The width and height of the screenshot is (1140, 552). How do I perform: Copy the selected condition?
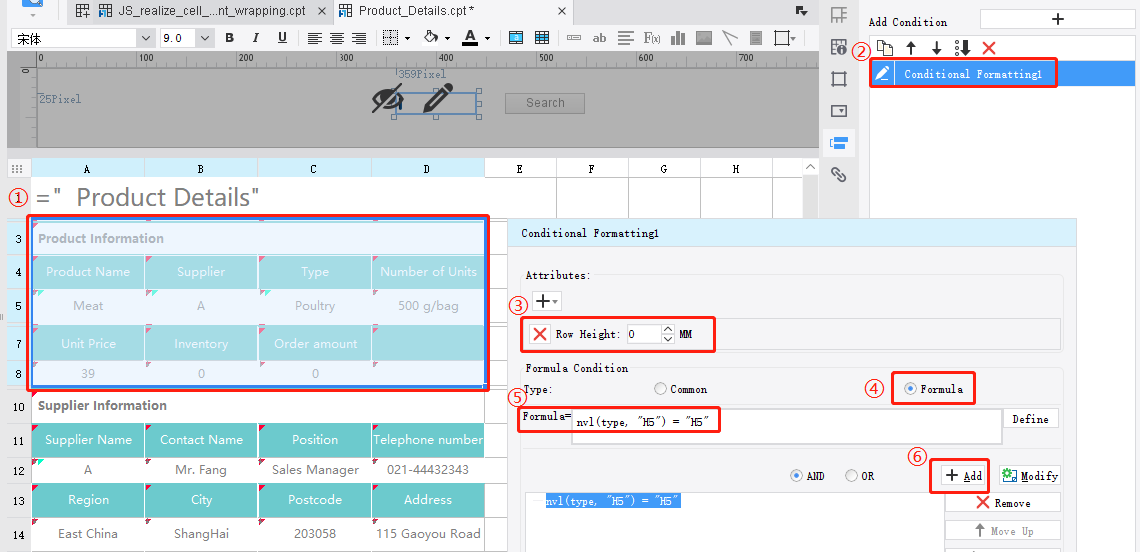(x=884, y=48)
